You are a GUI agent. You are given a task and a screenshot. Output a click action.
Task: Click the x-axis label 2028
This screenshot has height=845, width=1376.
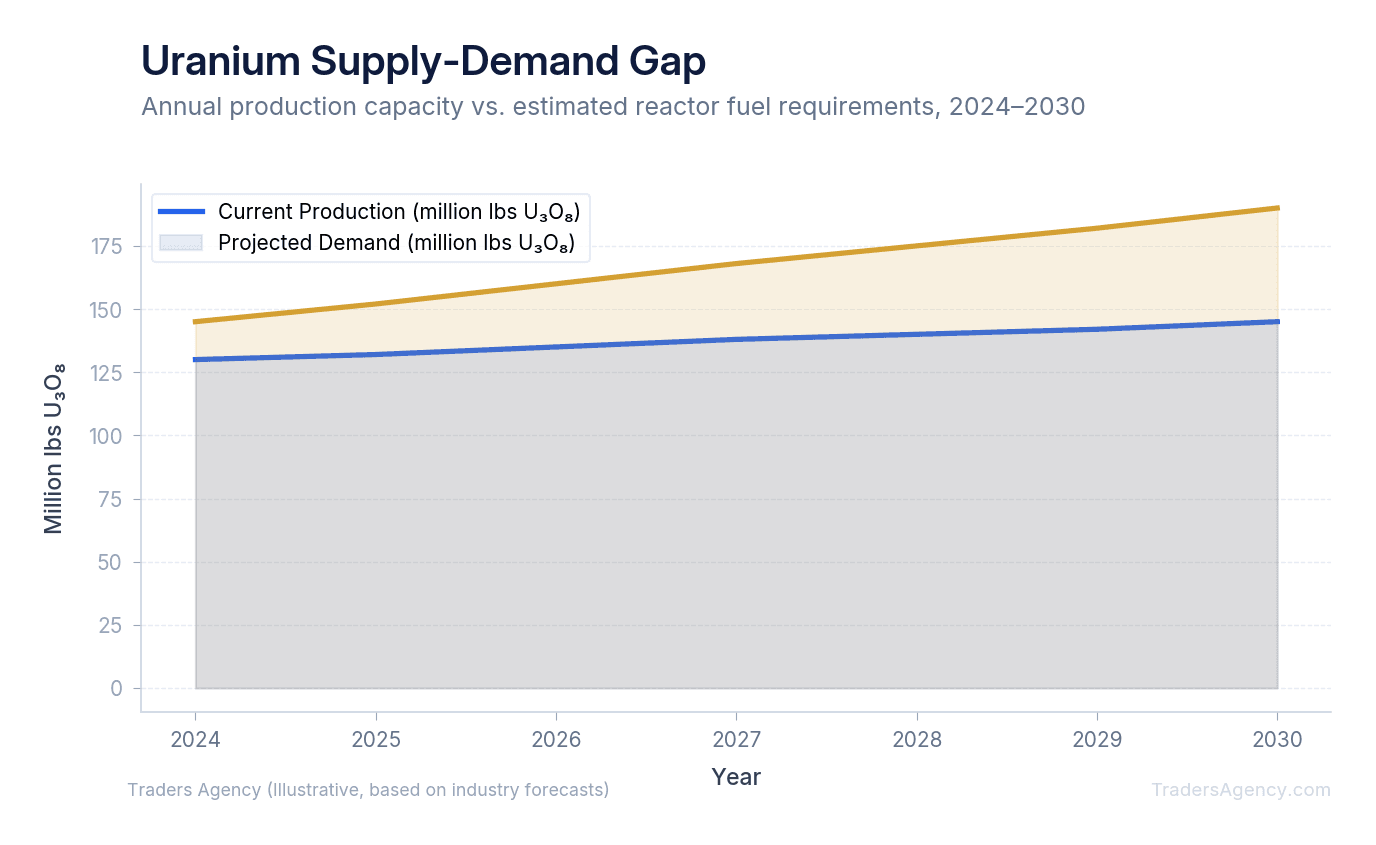916,740
